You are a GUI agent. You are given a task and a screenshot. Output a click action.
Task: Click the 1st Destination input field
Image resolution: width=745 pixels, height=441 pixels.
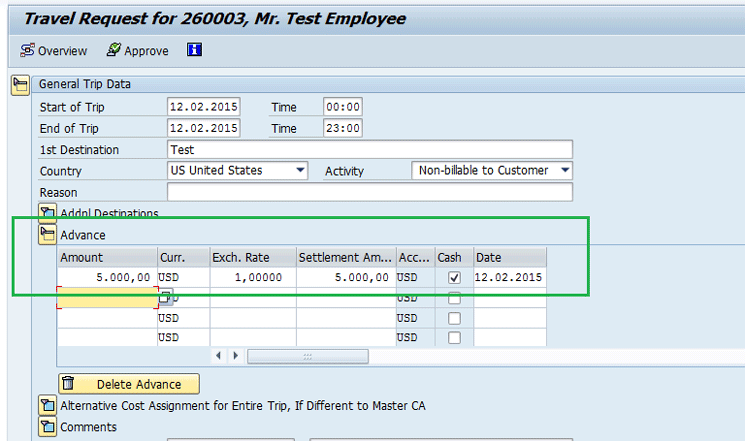pos(370,150)
